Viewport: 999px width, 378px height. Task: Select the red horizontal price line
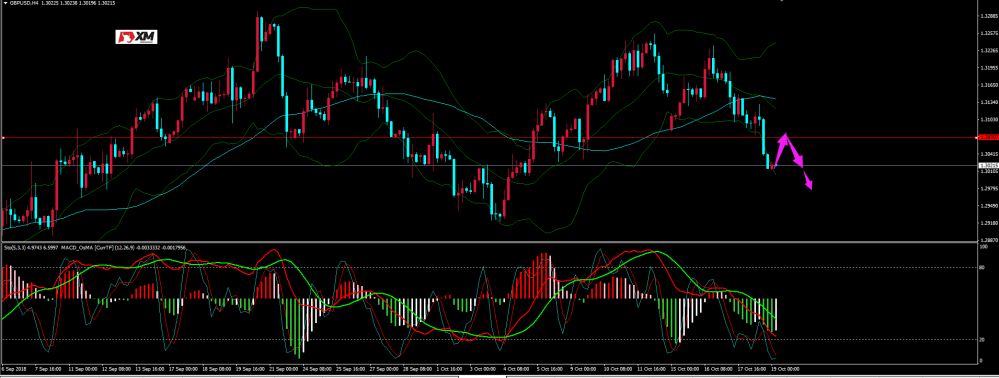(x=489, y=137)
